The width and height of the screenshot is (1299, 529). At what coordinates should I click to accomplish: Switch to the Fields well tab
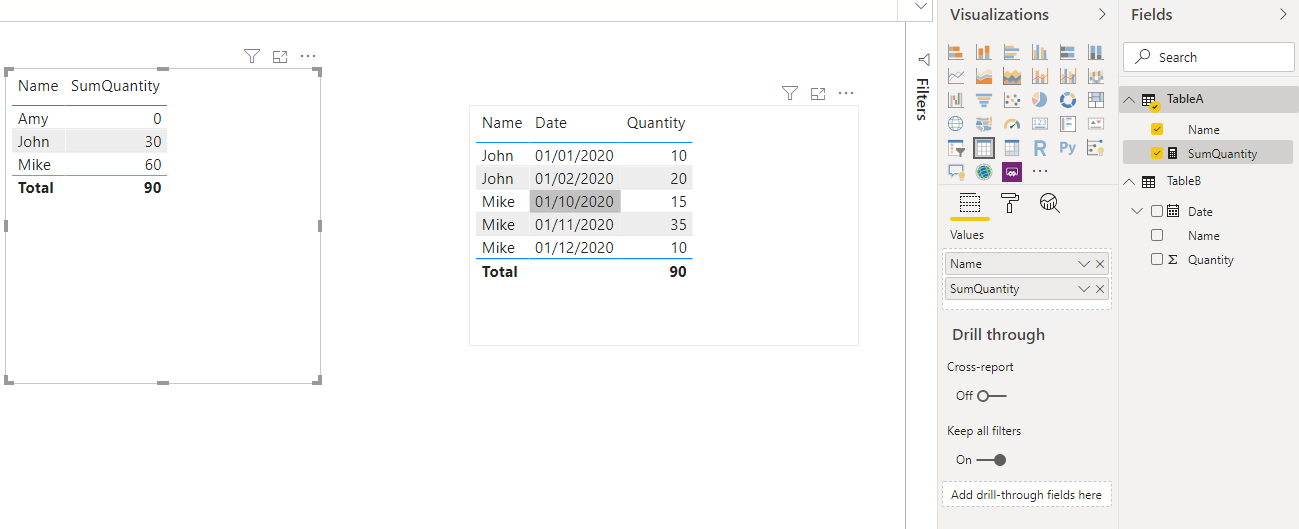click(x=969, y=203)
